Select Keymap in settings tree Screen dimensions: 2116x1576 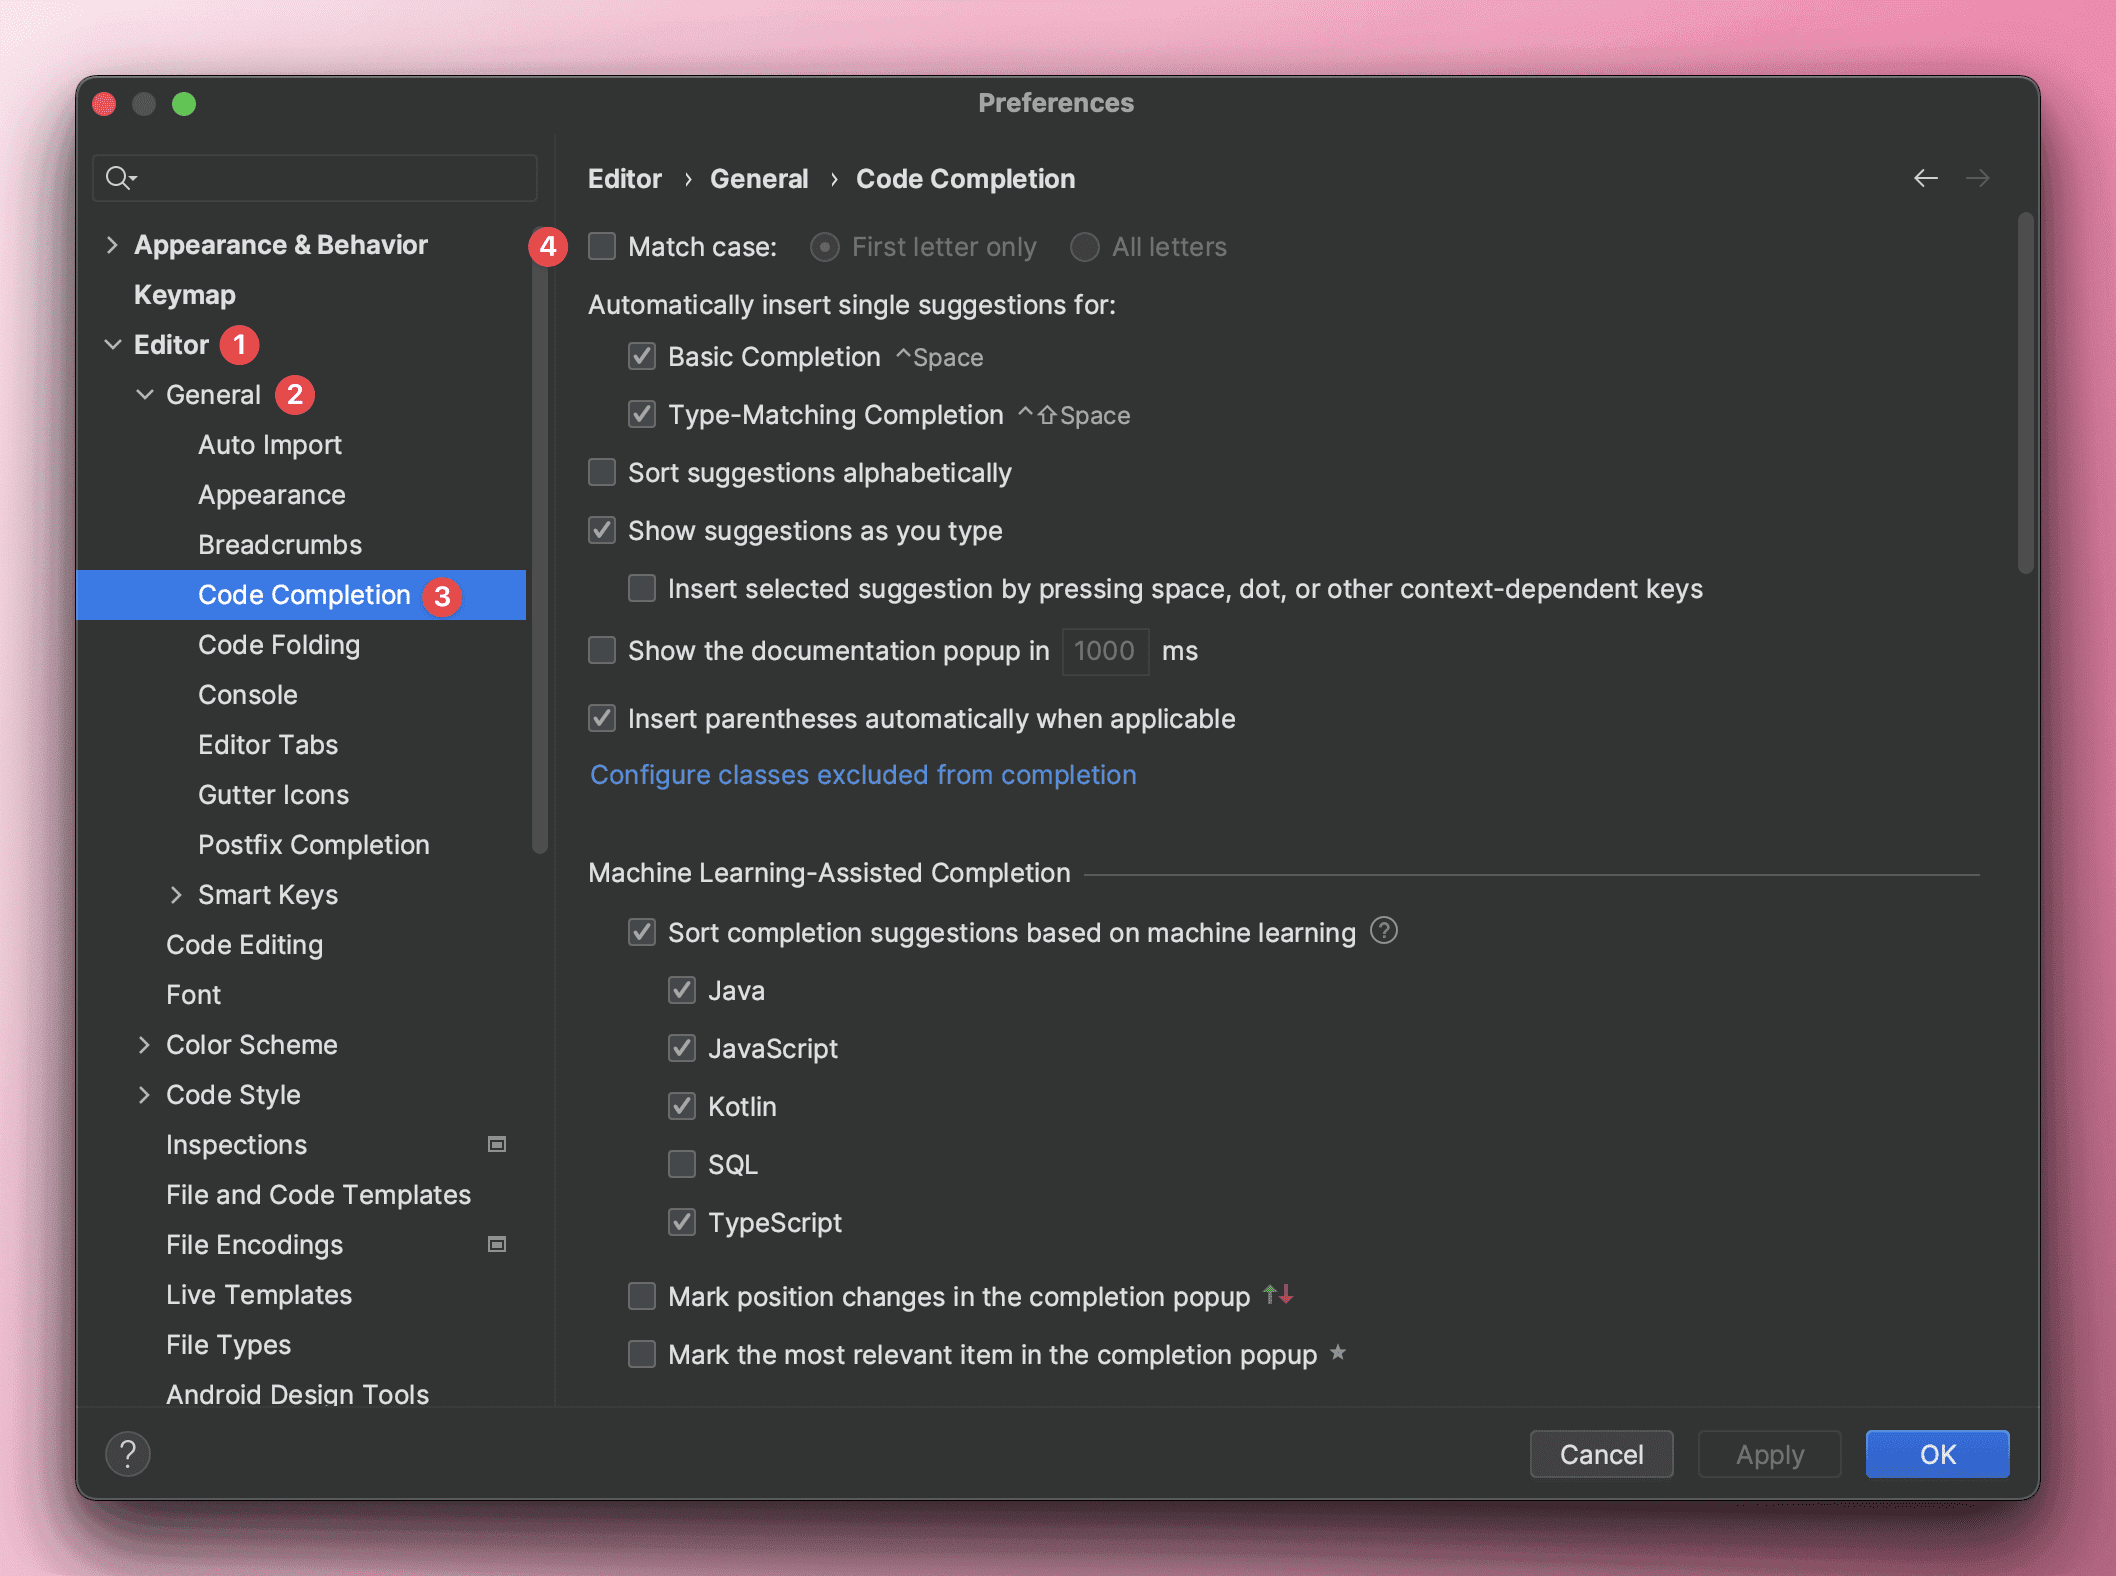pyautogui.click(x=185, y=295)
